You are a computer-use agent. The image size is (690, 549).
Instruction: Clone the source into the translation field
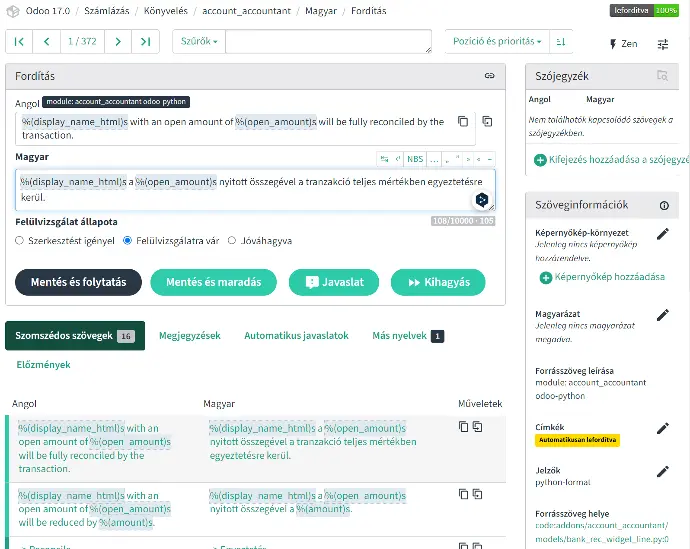point(487,121)
